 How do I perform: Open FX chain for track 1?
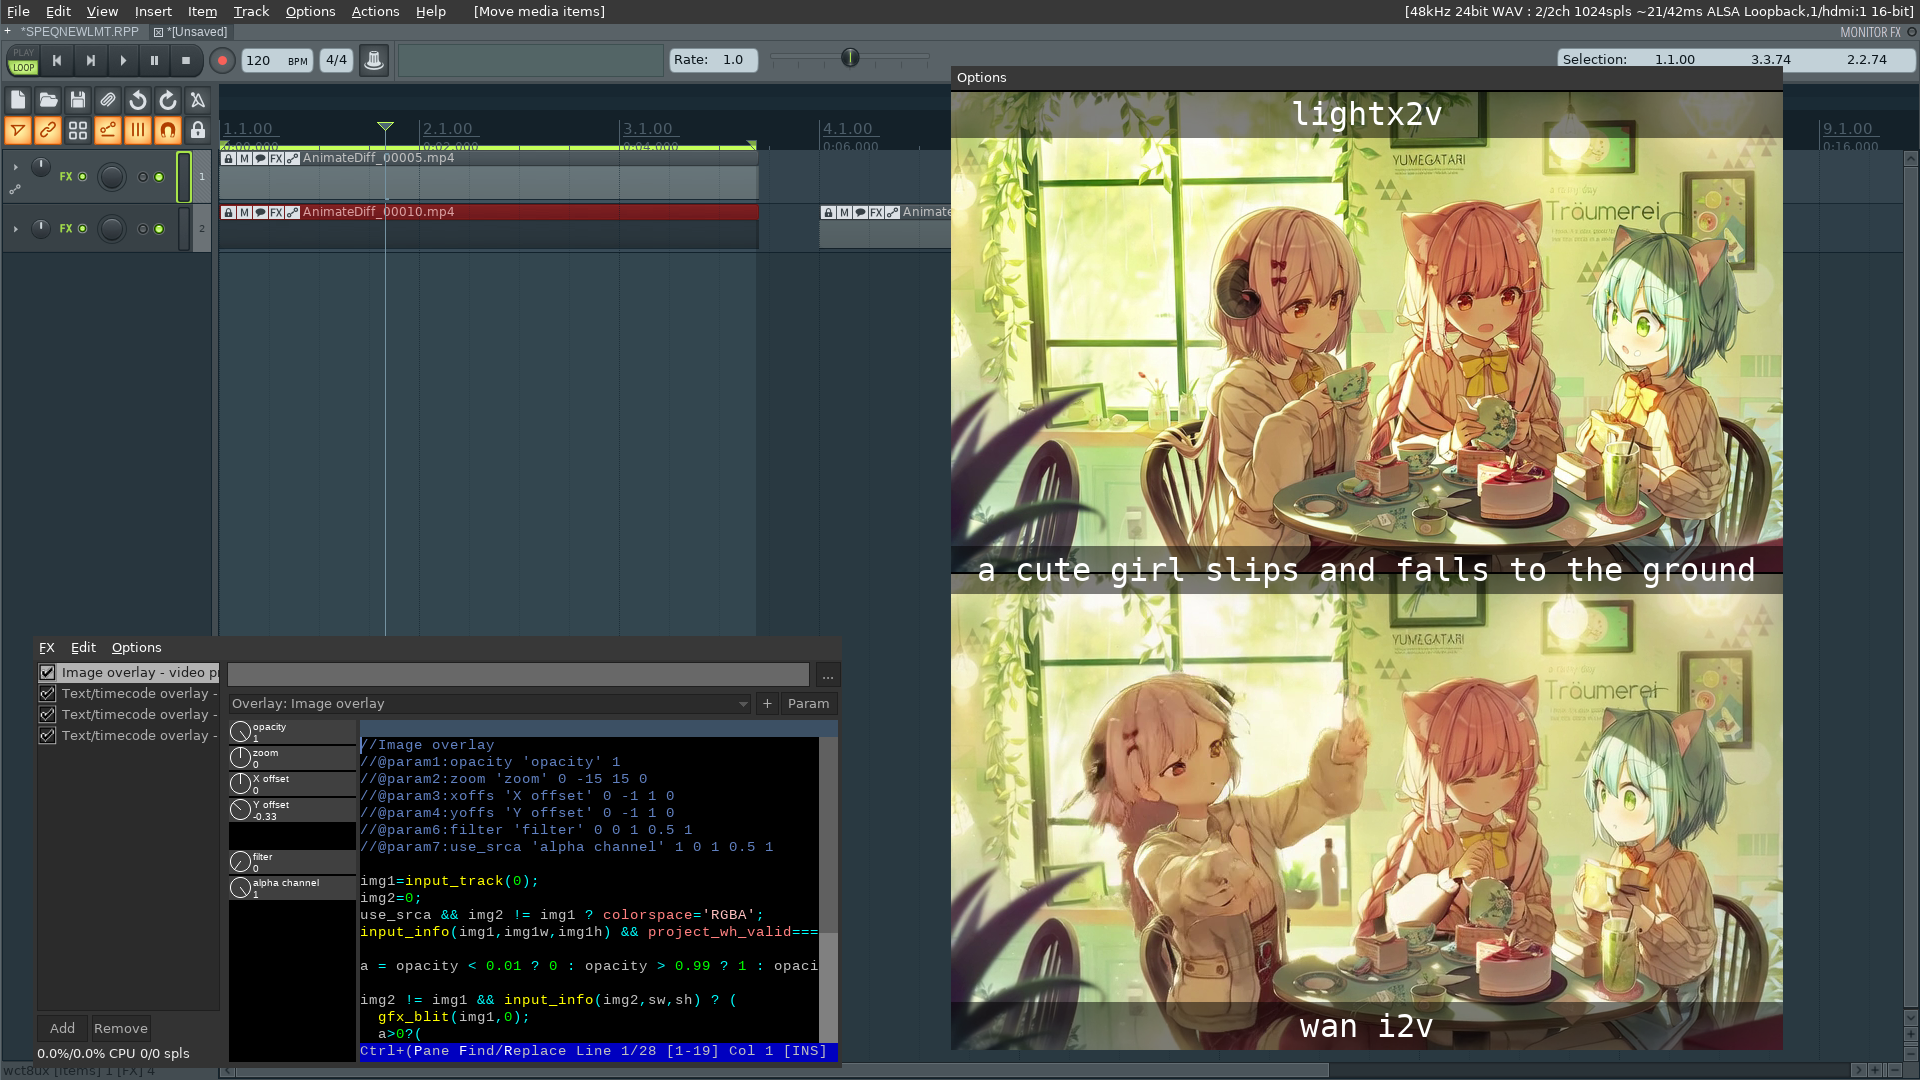66,177
